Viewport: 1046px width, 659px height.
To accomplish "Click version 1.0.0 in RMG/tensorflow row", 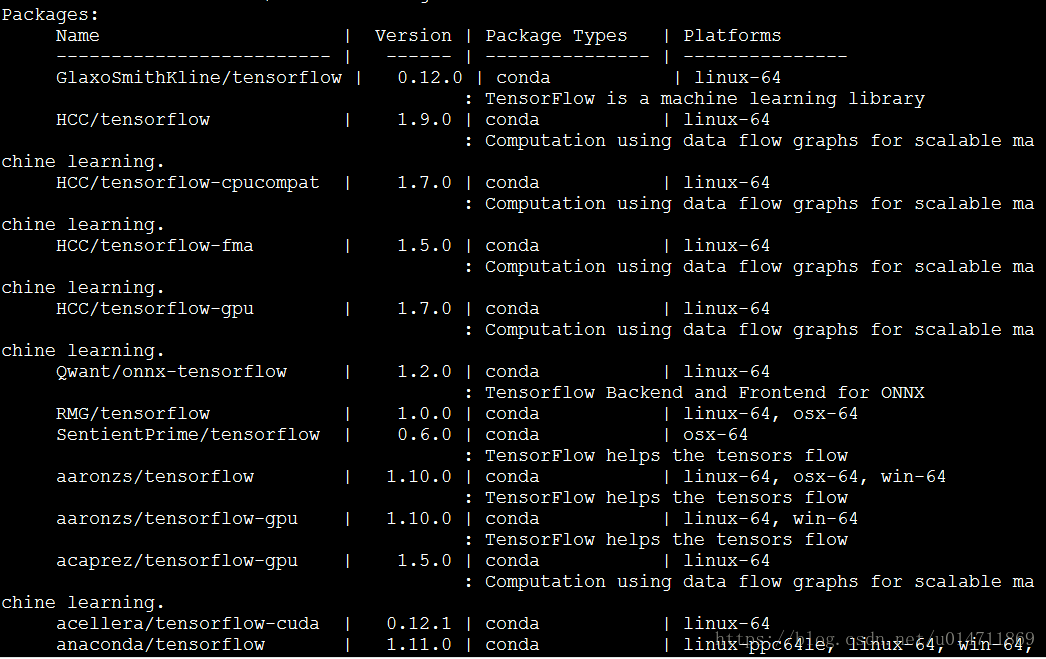I will (424, 414).
